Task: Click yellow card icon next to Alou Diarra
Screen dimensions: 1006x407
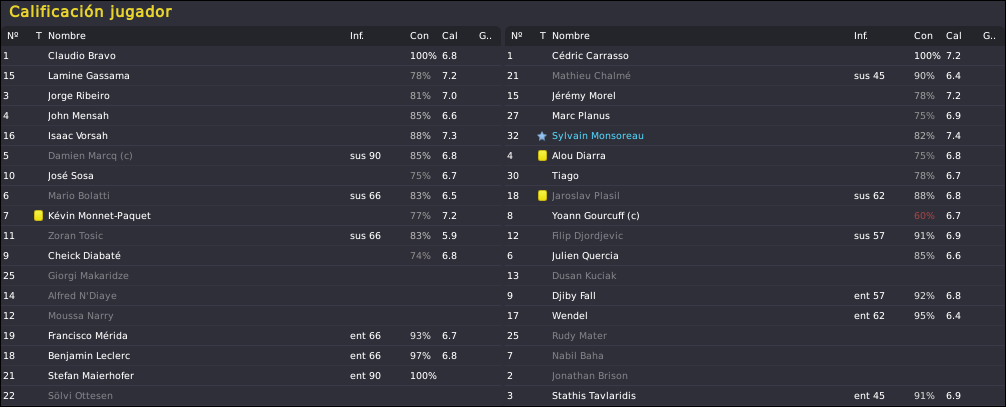Action: pos(542,155)
